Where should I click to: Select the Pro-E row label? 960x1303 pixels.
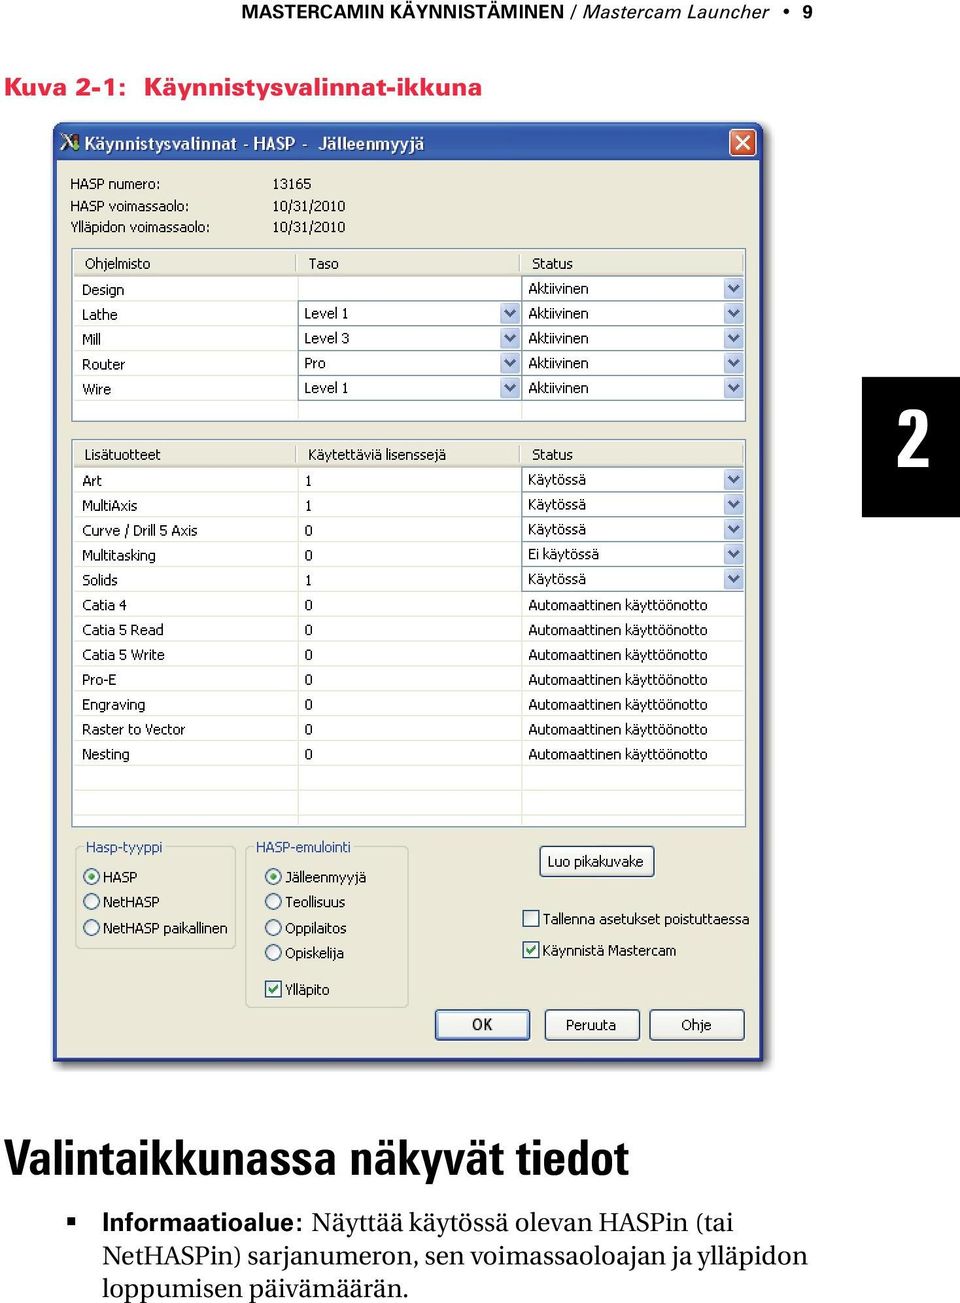pyautogui.click(x=99, y=680)
